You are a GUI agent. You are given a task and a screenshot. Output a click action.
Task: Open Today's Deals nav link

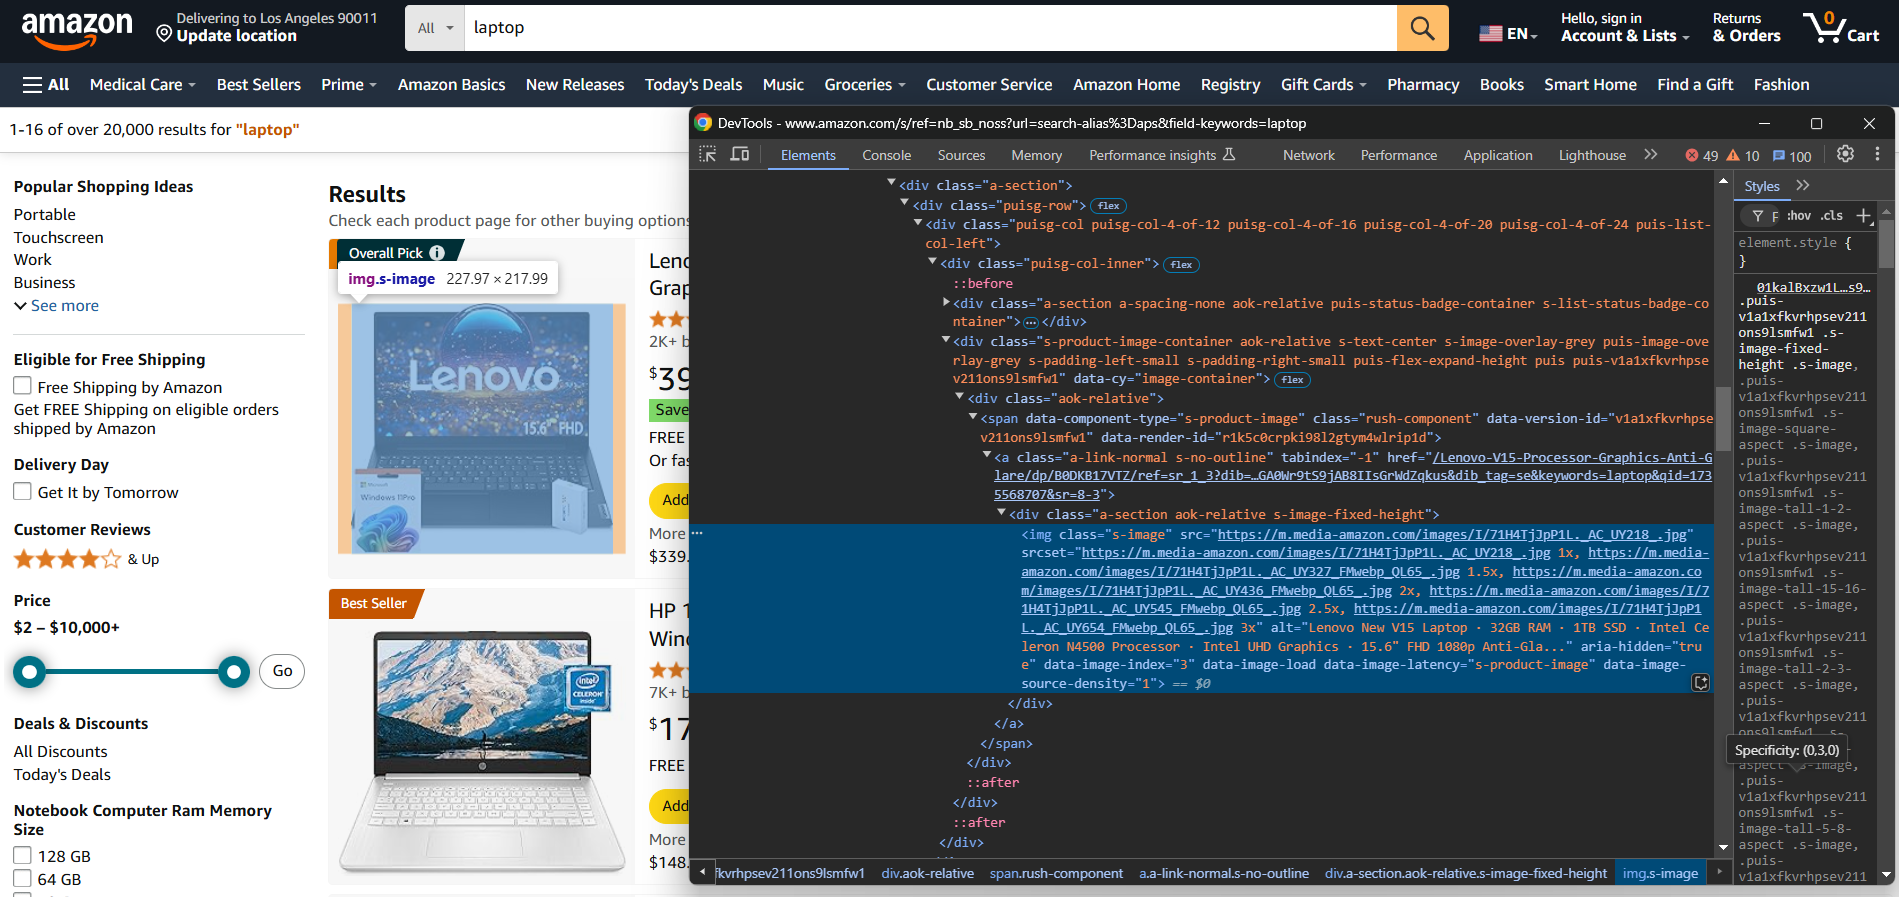[693, 85]
